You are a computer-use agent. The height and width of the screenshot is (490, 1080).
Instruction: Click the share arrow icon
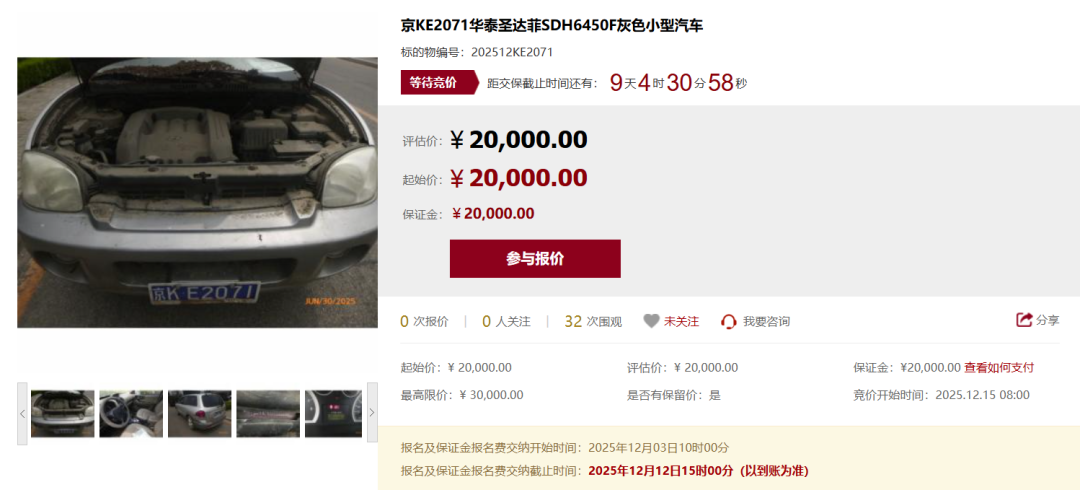[x=1024, y=320]
